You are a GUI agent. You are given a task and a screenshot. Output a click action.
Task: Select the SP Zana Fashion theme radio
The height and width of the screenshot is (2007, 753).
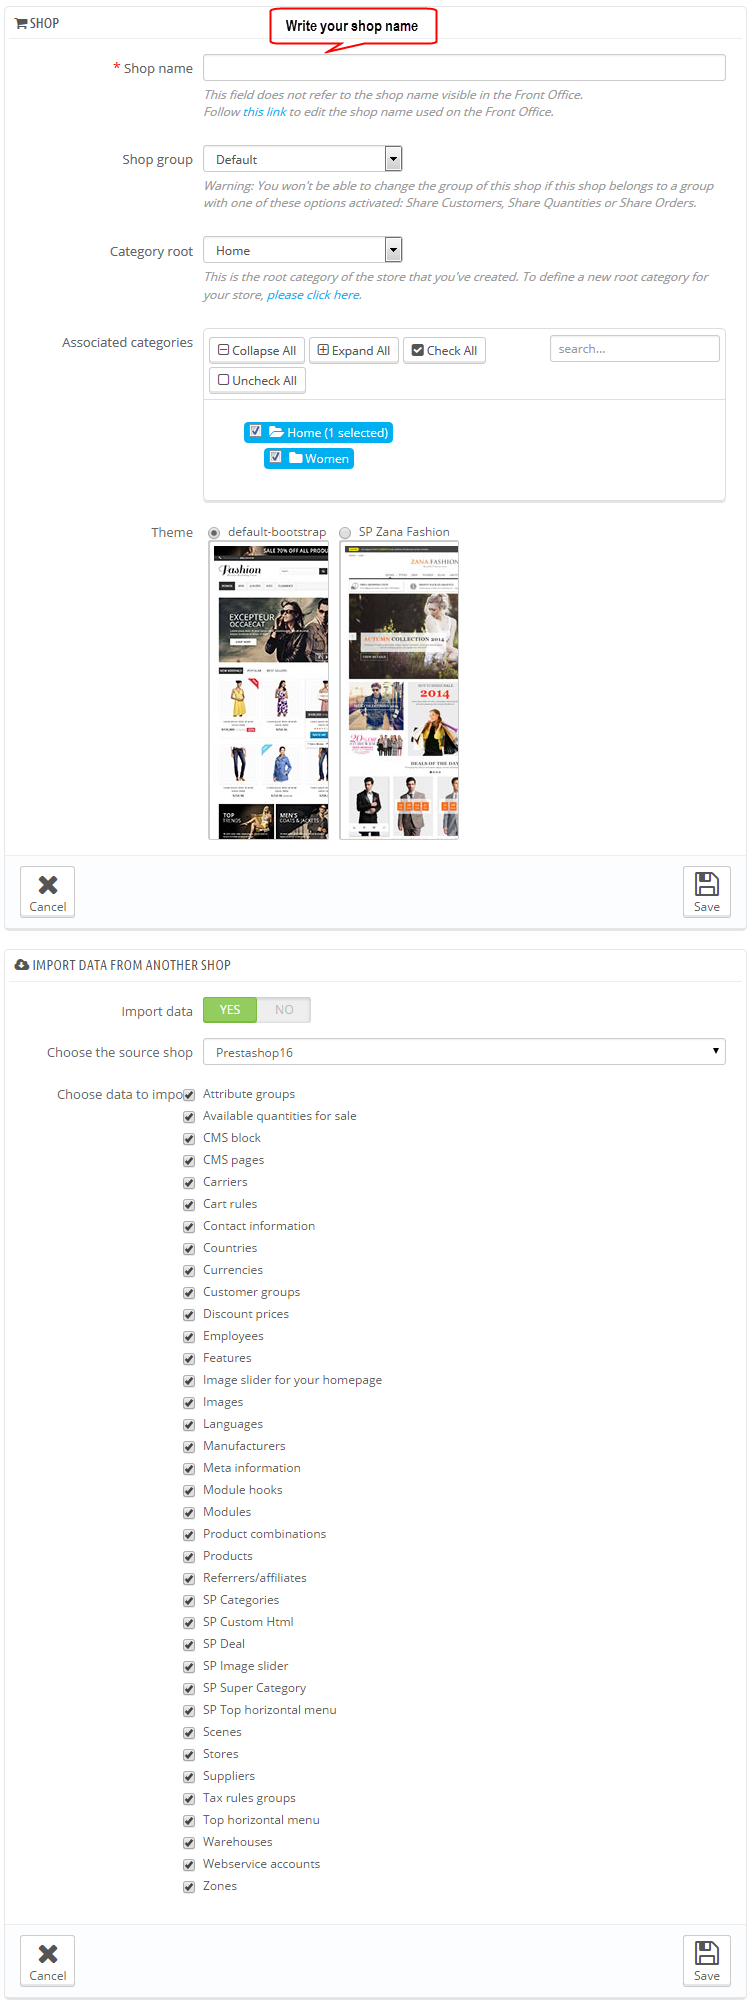click(x=345, y=533)
